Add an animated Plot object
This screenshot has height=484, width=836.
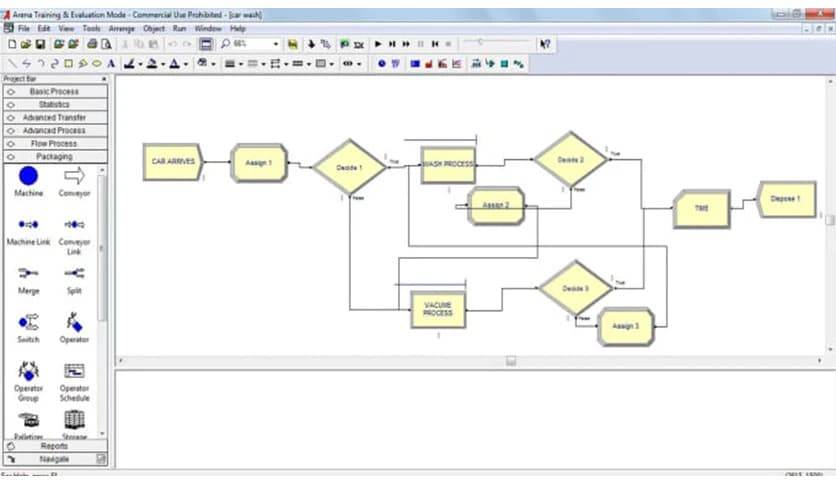pos(456,64)
